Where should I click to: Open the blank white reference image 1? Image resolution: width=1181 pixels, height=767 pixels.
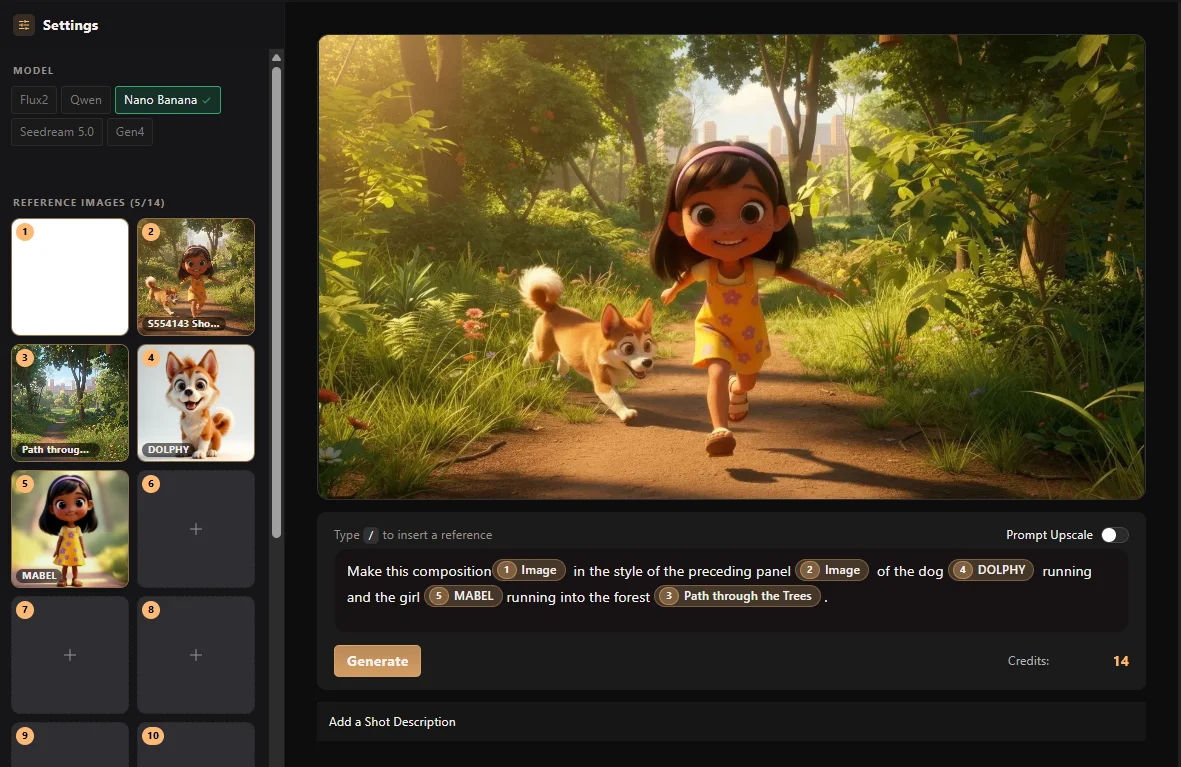coord(70,277)
